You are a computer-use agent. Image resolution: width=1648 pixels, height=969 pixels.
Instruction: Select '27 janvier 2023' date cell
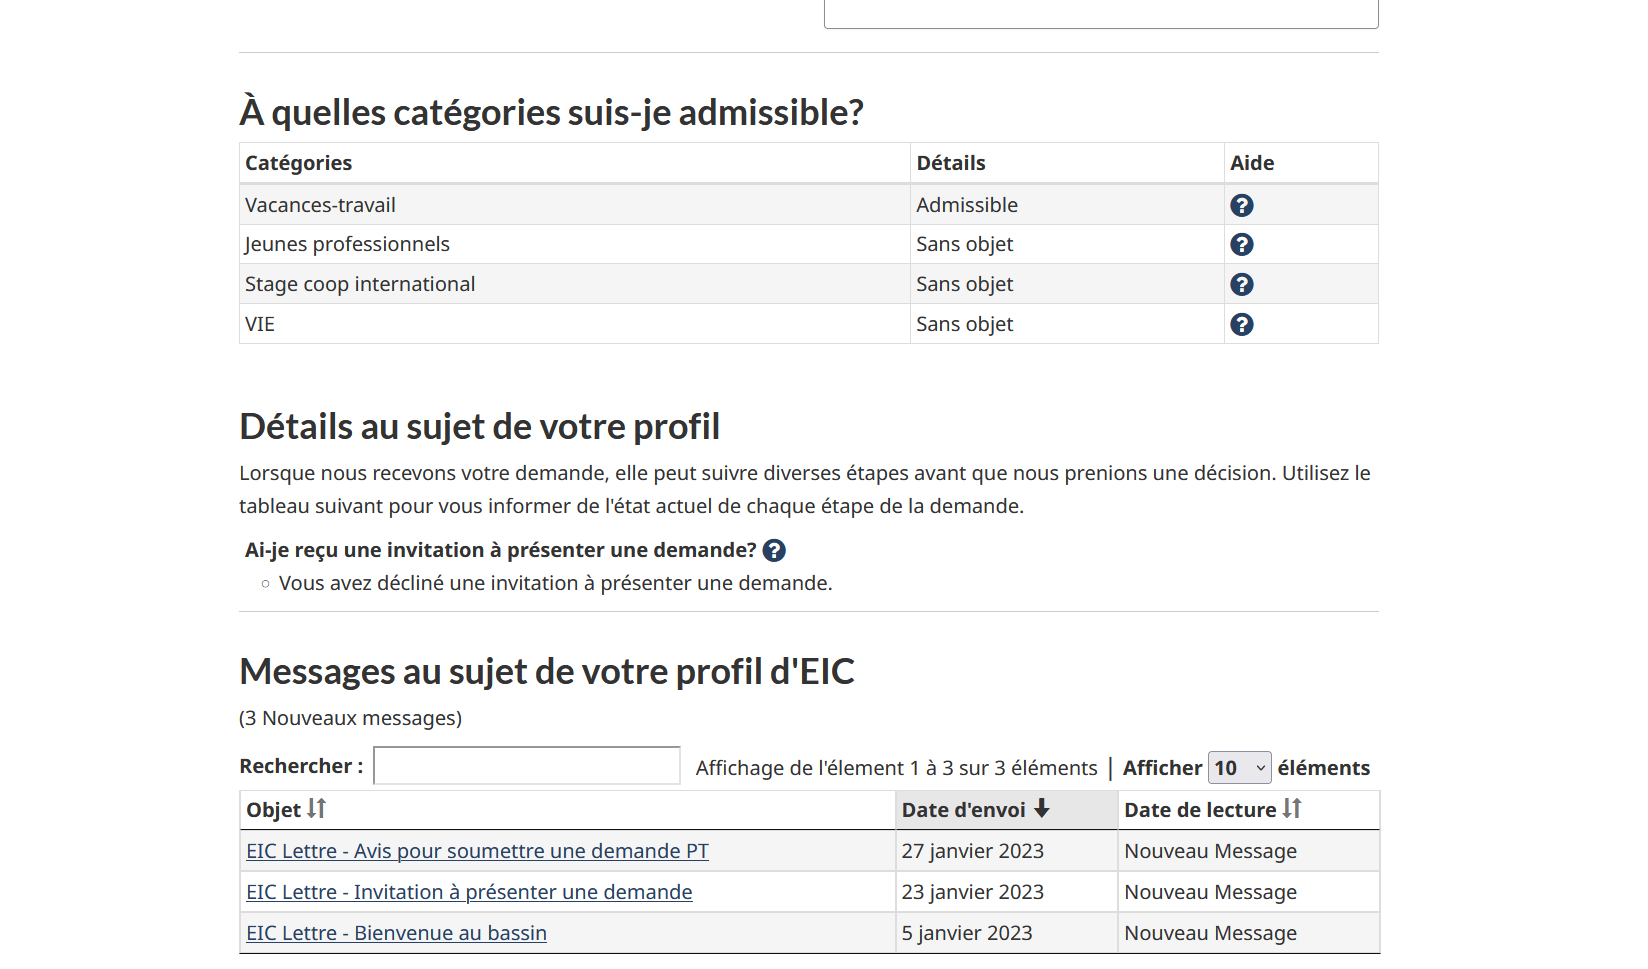pyautogui.click(x=1006, y=851)
